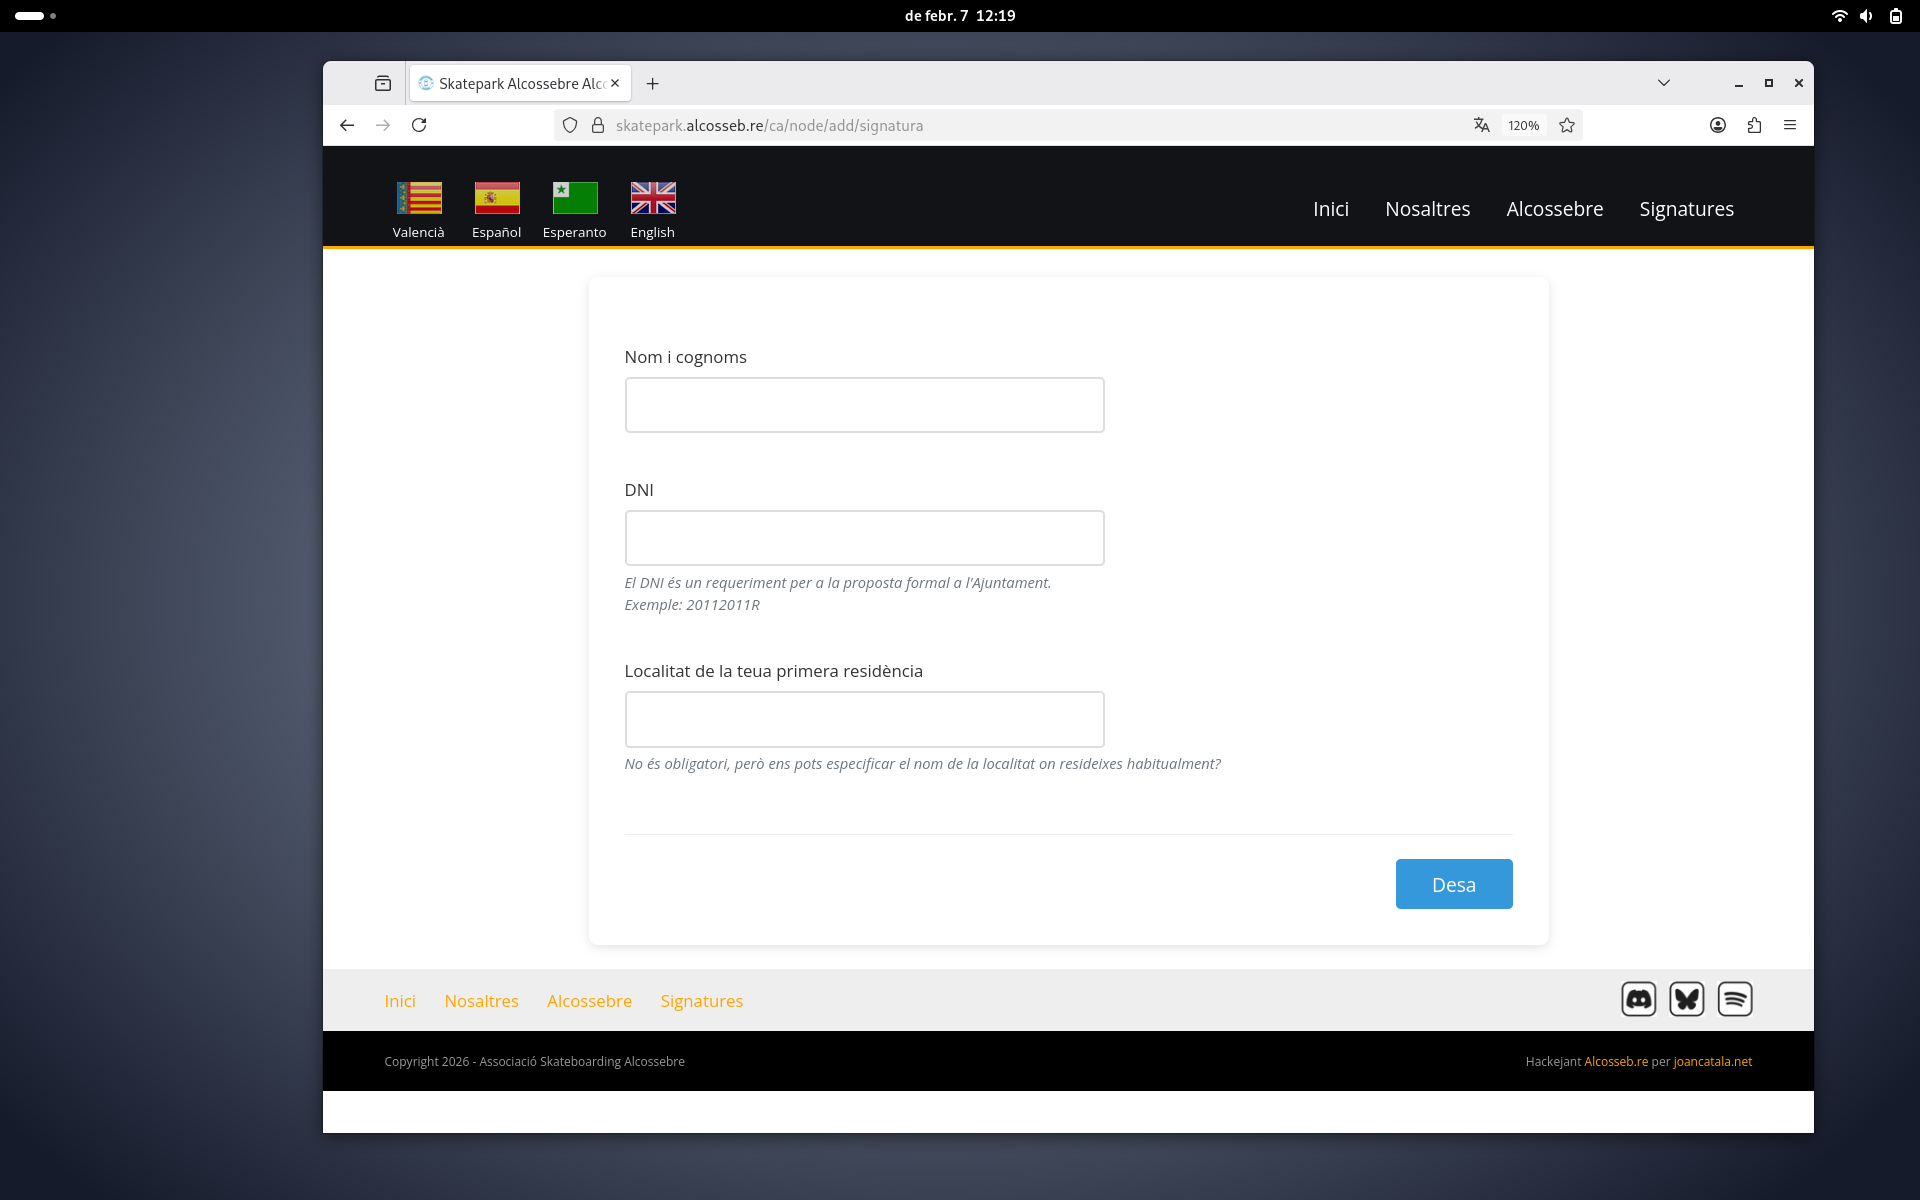Switch to English with UK flag
This screenshot has width=1920, height=1200.
[x=652, y=198]
